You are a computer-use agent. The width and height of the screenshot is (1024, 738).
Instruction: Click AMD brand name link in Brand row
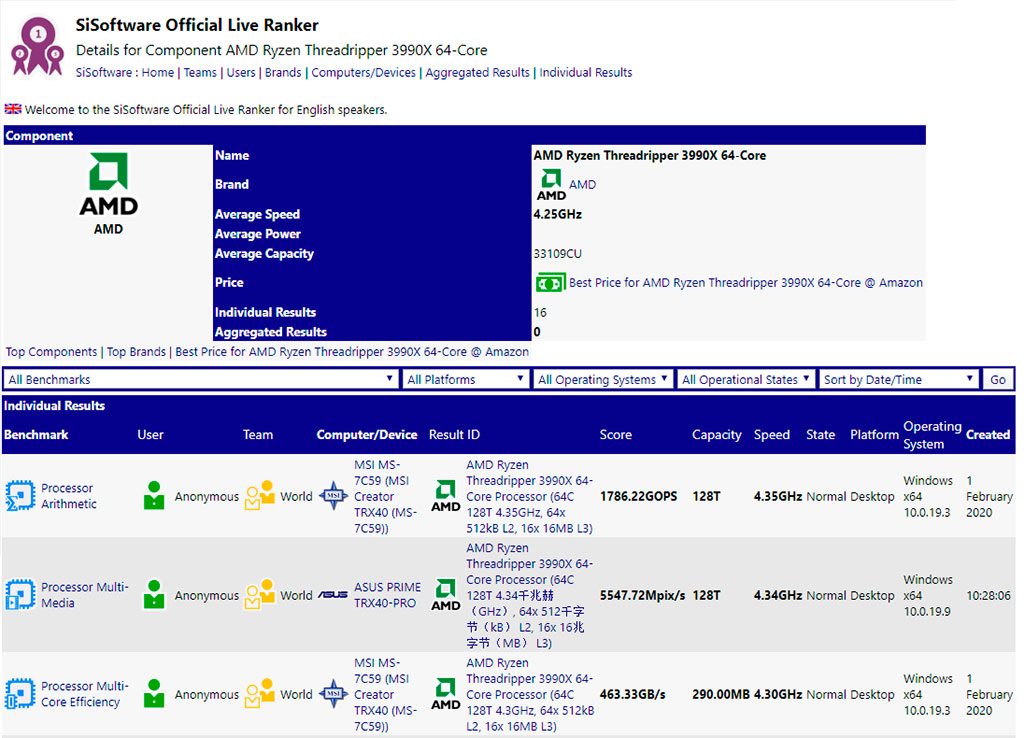click(583, 185)
